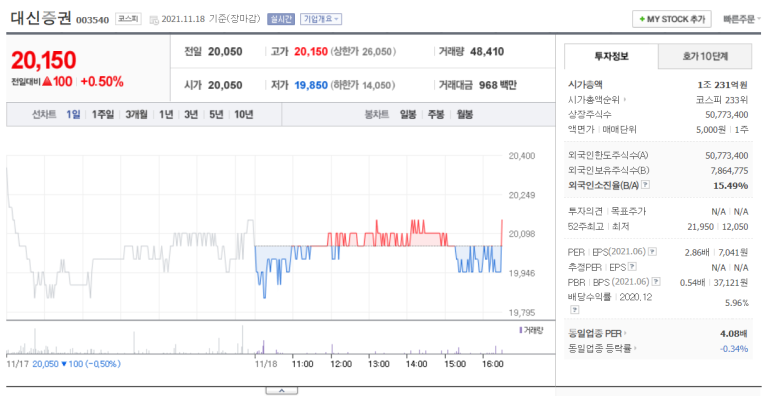This screenshot has height=396, width=773.
Task: Click the 액면가 value 5,000원
Action: click(711, 129)
